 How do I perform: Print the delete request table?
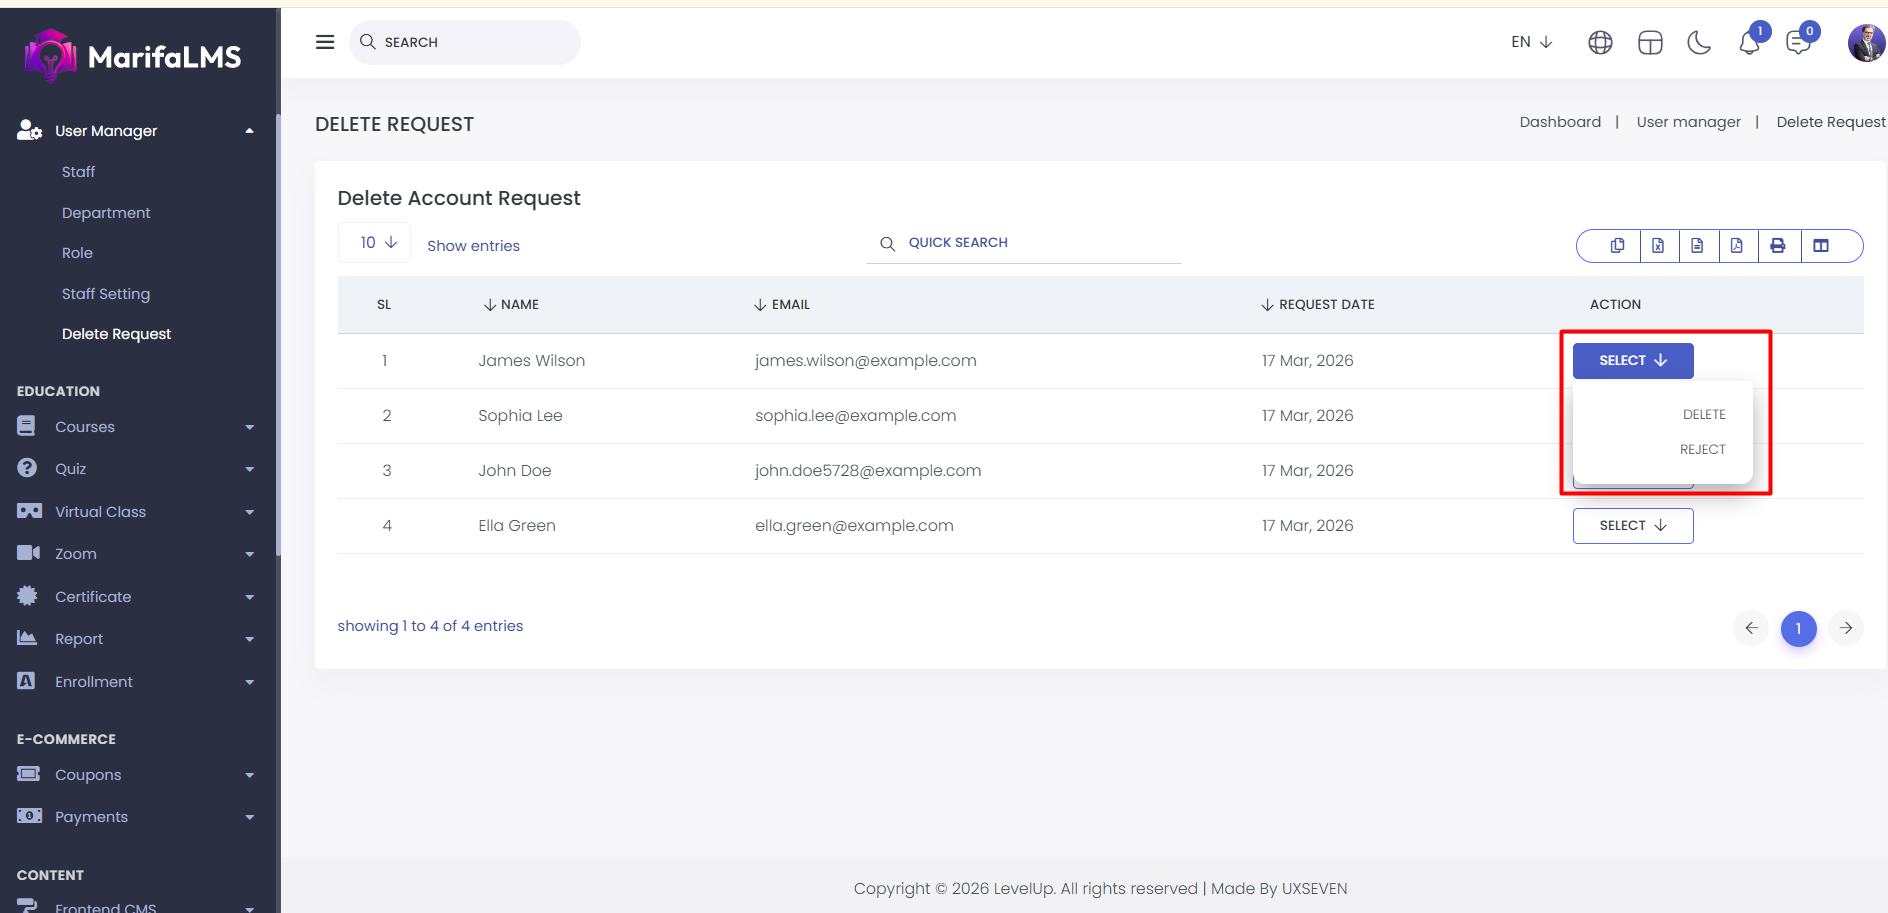(1778, 246)
